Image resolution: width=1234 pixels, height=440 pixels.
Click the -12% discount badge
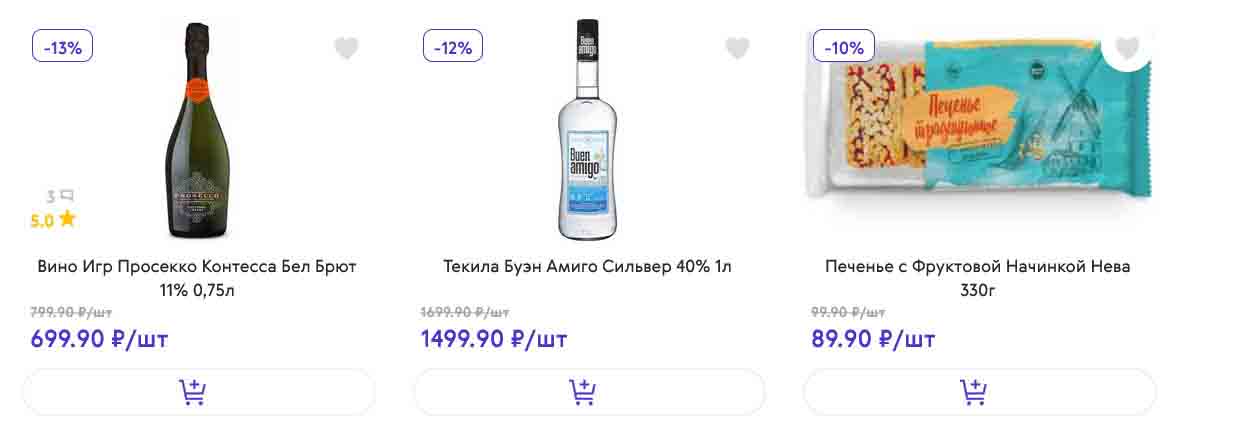(x=453, y=46)
